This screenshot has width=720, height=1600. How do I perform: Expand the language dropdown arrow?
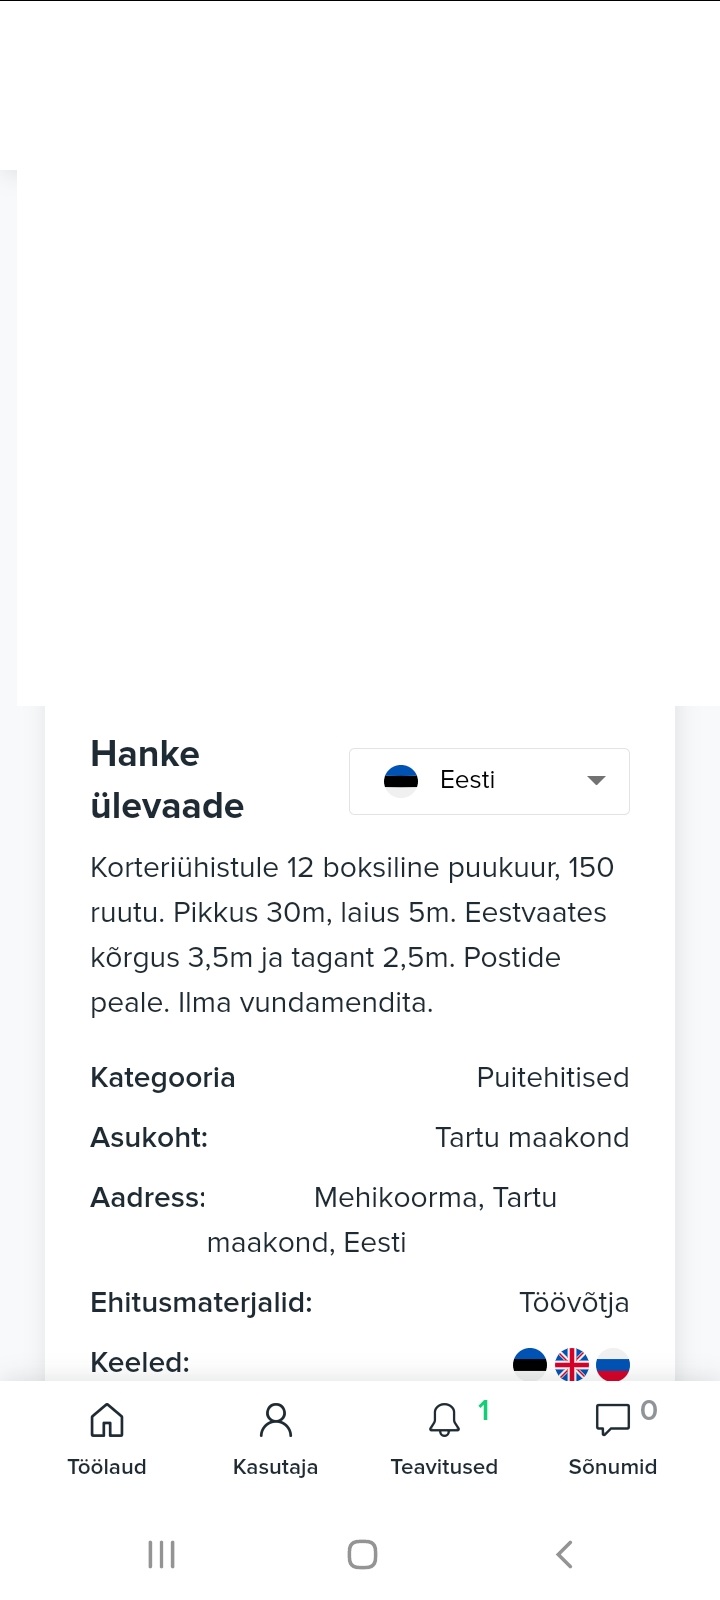[x=596, y=780]
